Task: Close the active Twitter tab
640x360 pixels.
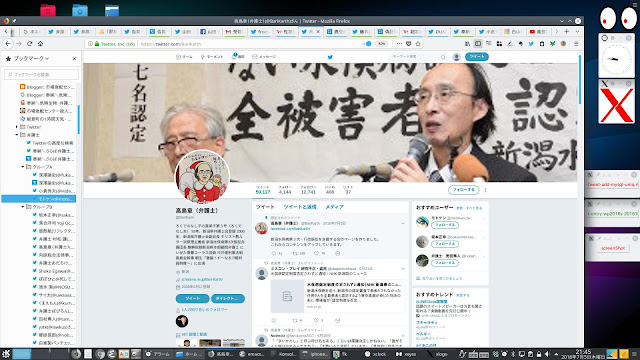Action: click(x=318, y=31)
